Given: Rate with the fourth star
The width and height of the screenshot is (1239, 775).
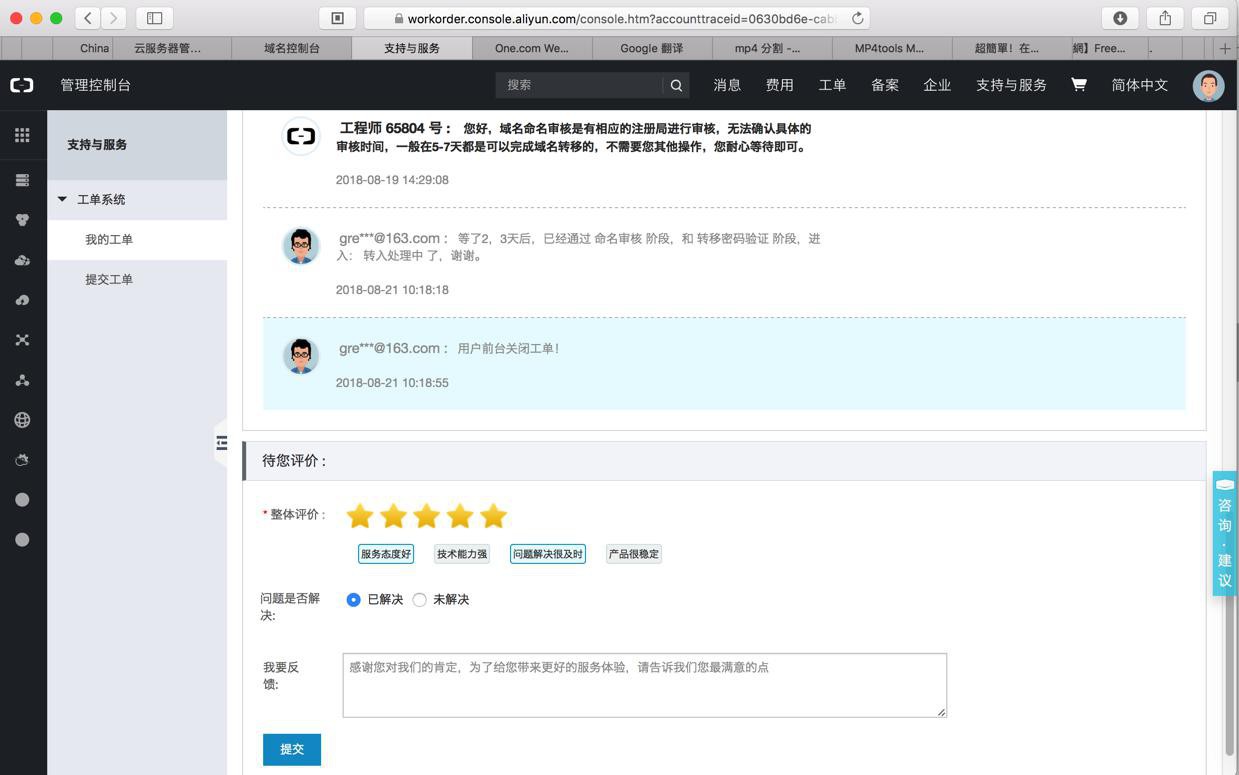Looking at the screenshot, I should point(460,516).
